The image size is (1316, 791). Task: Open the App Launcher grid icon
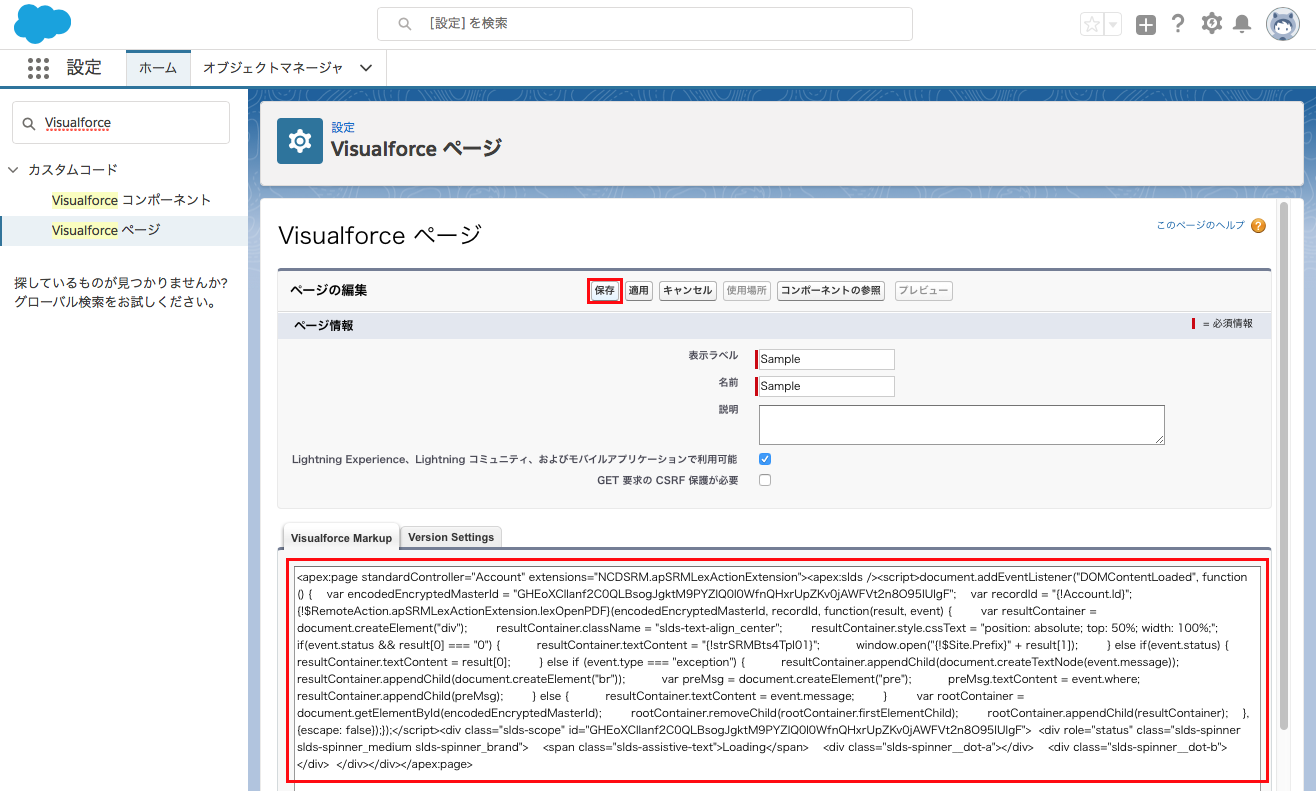click(38, 68)
